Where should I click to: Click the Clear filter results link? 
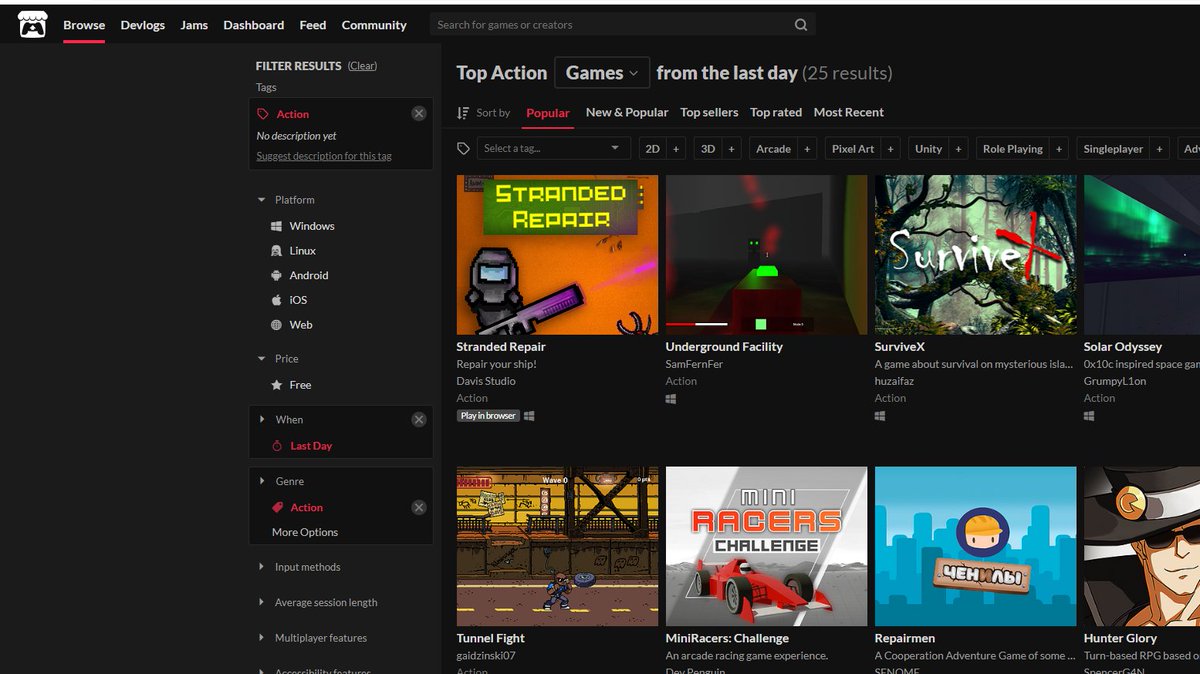pos(362,66)
